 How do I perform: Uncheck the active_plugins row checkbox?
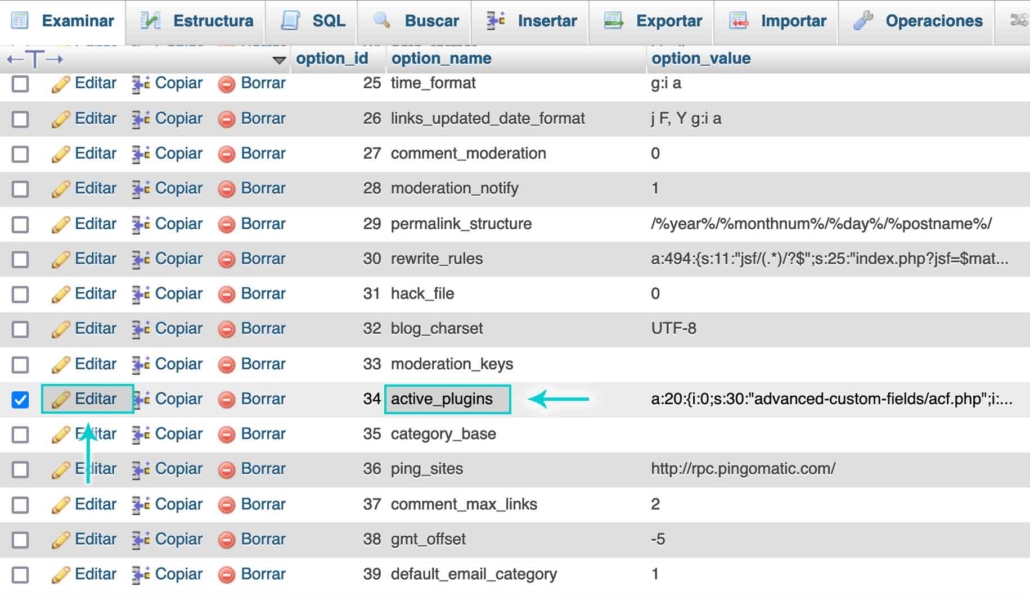click(20, 399)
